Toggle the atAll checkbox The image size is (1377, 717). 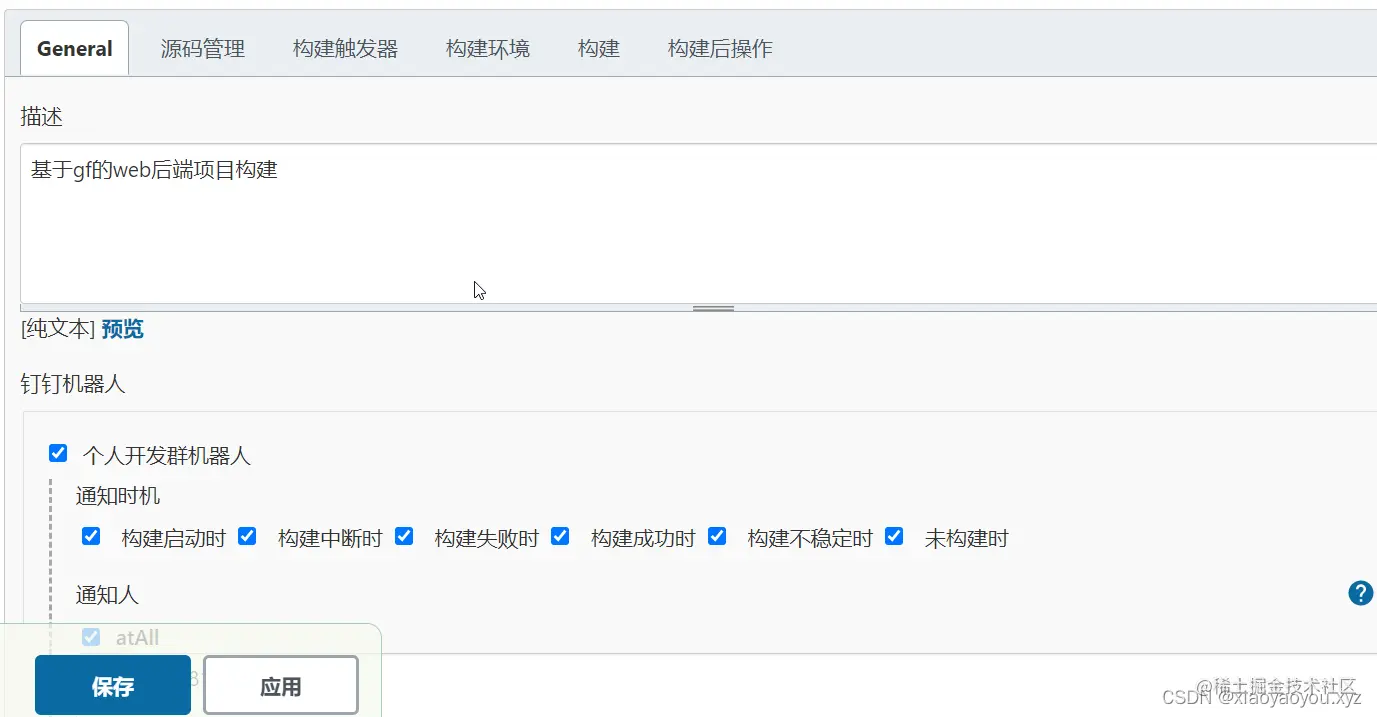pyautogui.click(x=91, y=636)
